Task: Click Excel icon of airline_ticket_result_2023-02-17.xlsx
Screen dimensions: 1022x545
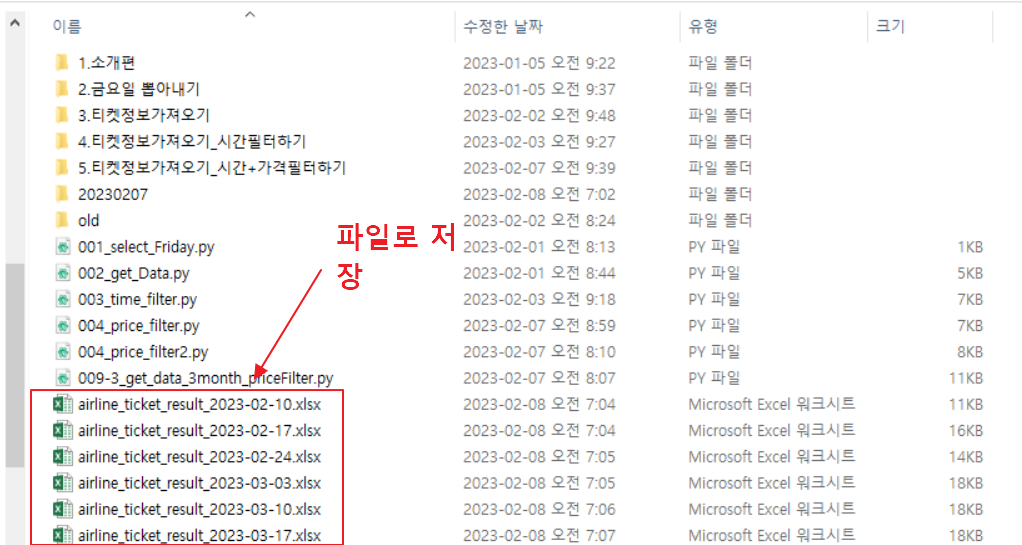Action: click(x=63, y=430)
